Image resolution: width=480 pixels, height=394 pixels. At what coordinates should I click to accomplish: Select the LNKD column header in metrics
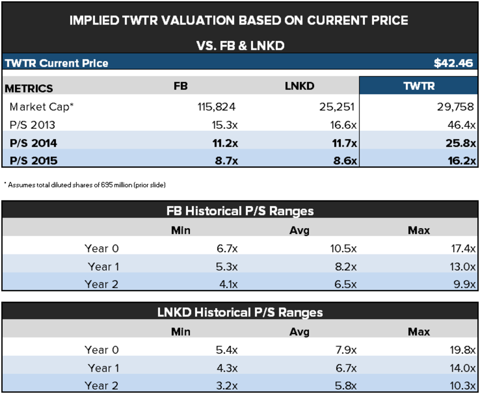[299, 86]
